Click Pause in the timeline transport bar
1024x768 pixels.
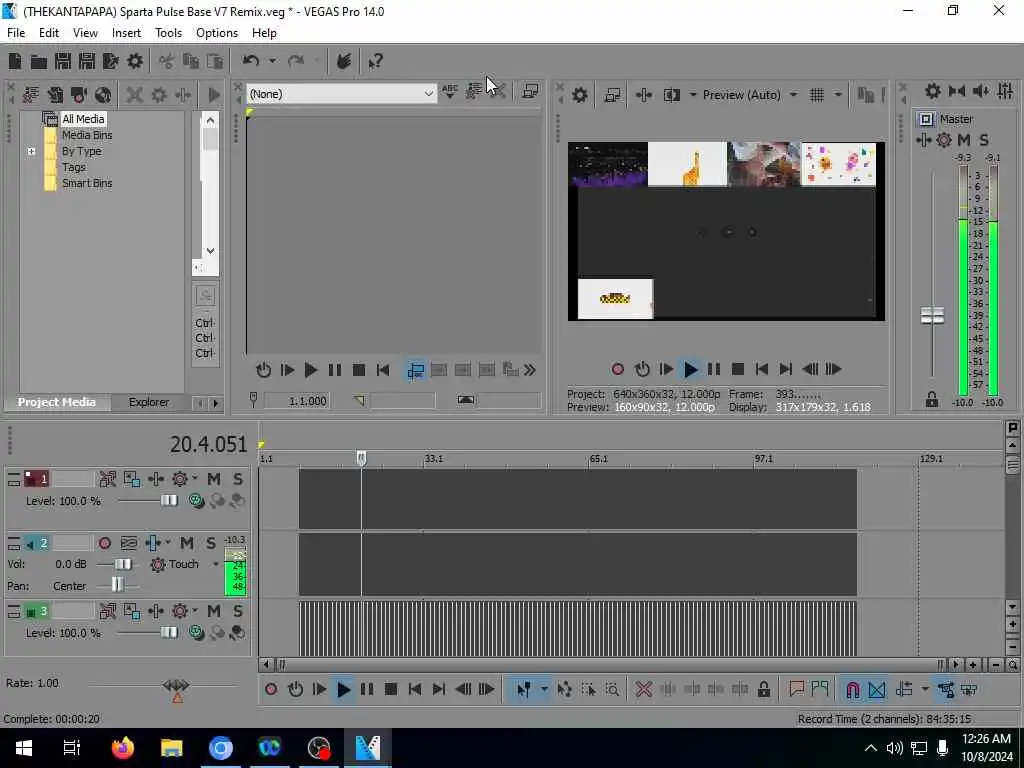(367, 689)
